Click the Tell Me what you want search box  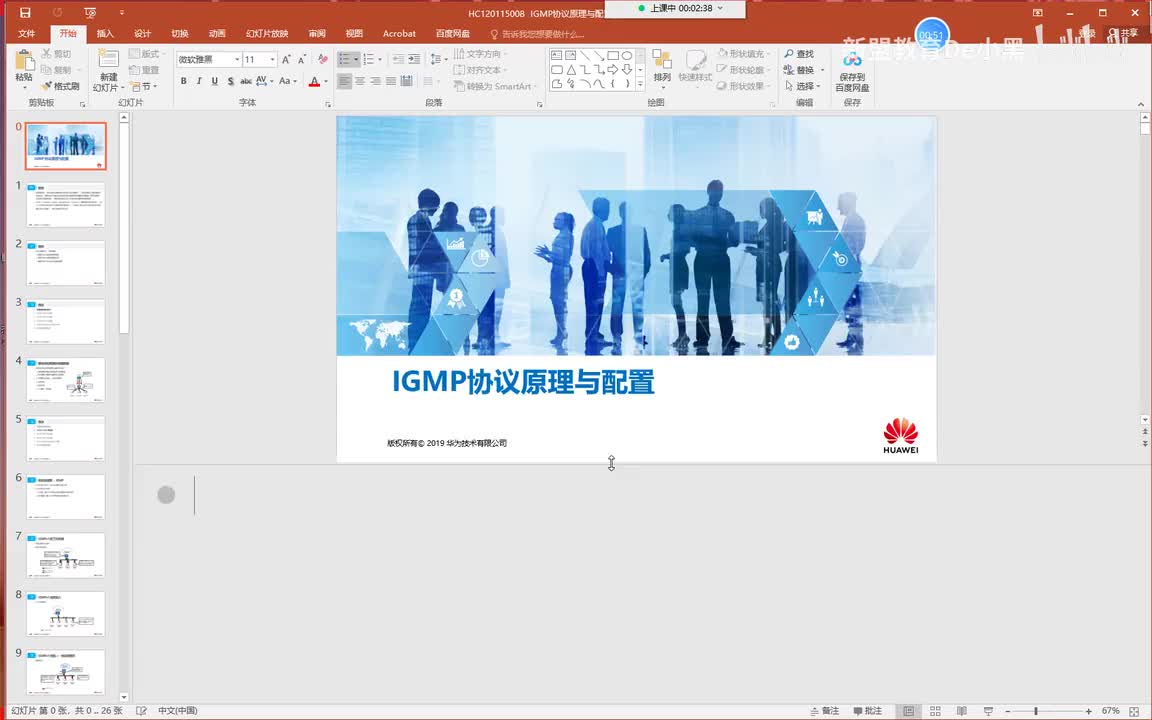coord(537,34)
